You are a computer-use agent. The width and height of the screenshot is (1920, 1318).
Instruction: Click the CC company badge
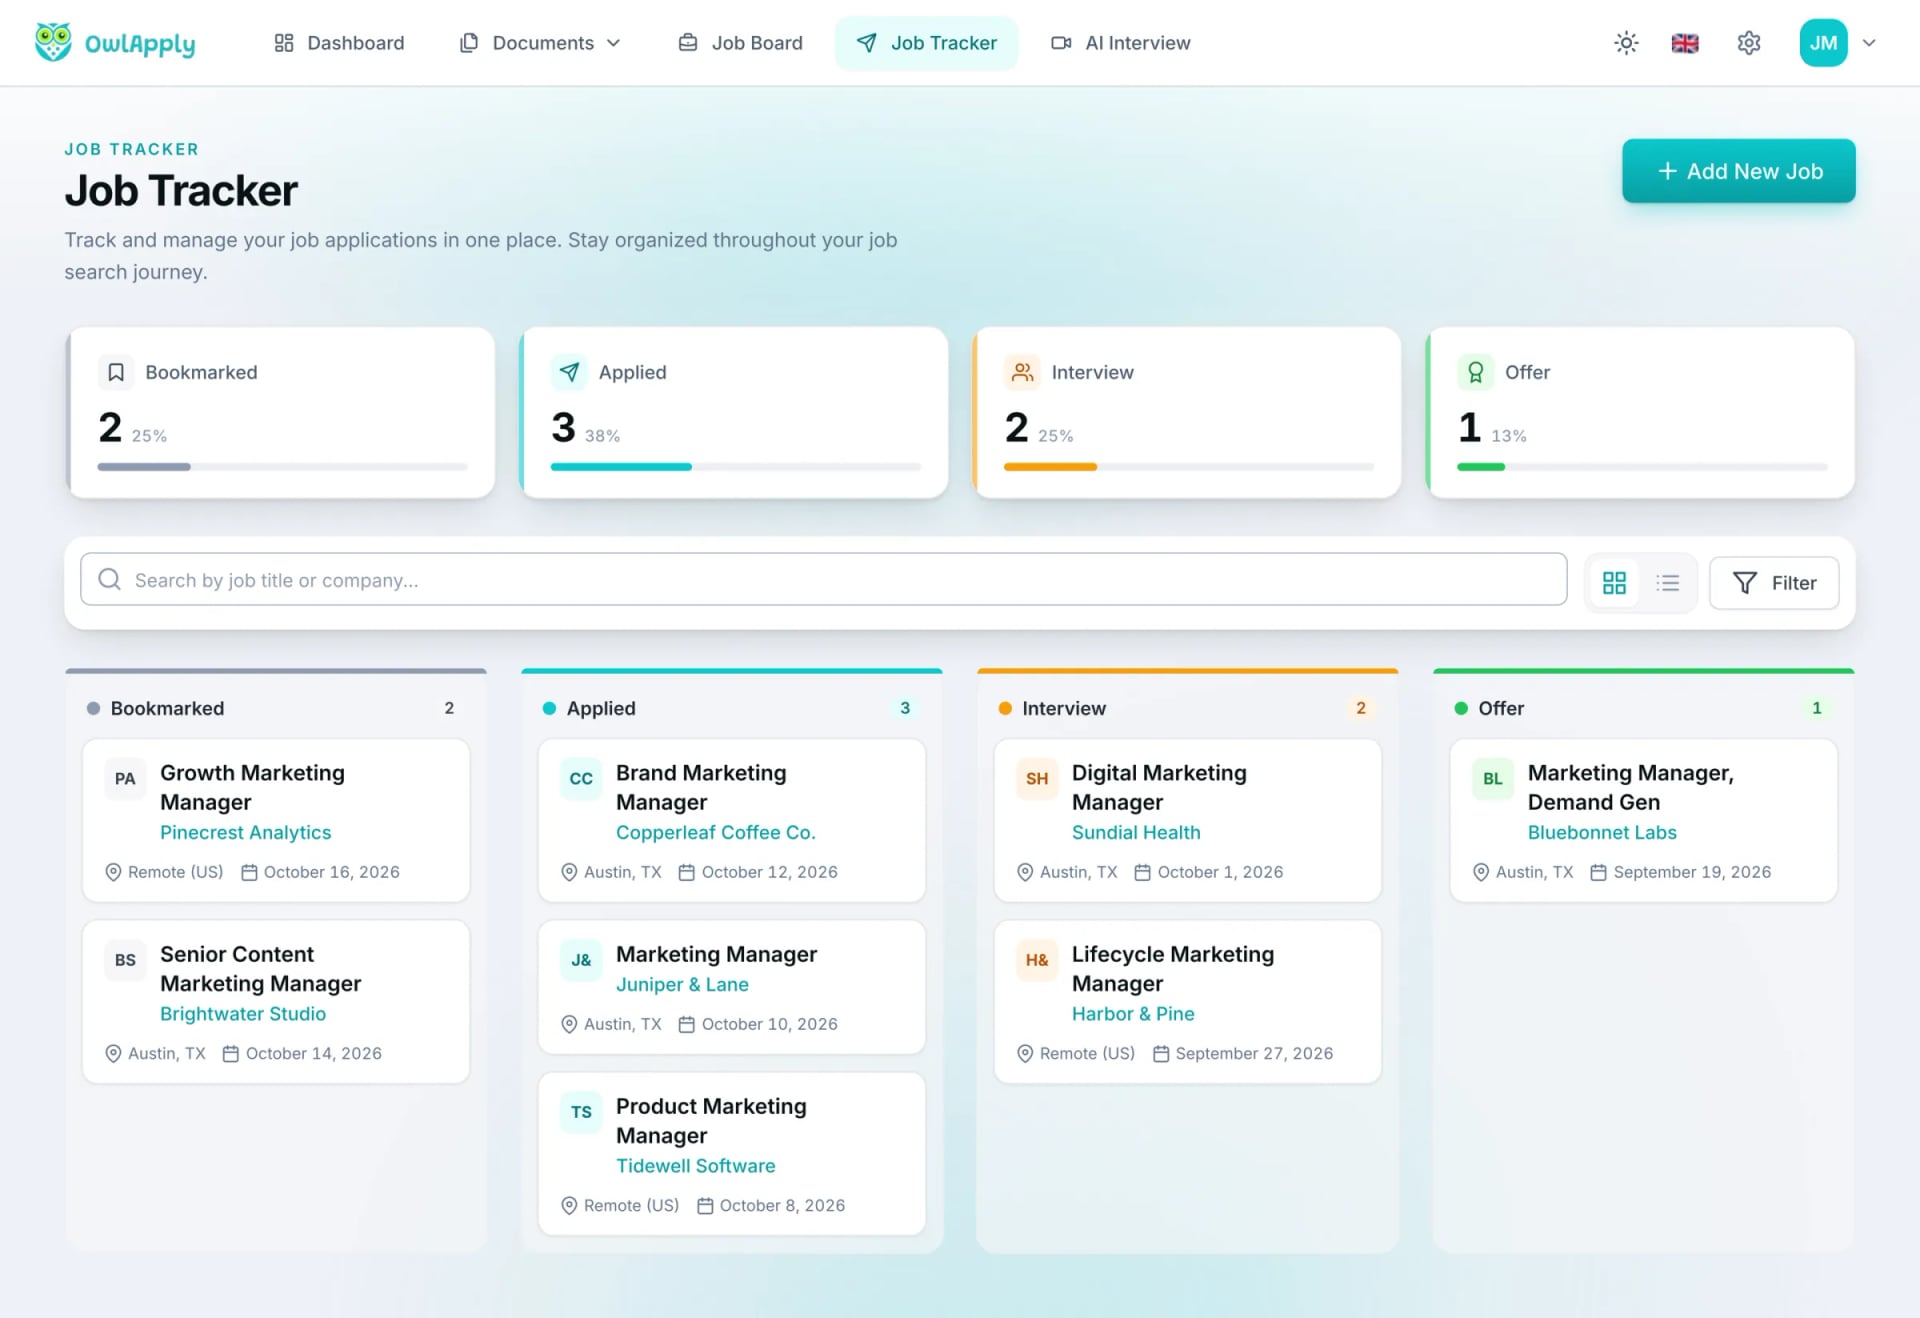coord(581,779)
